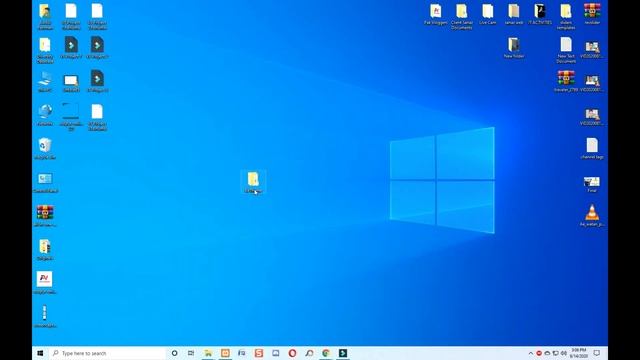640x360 pixels.
Task: Select the user folder with person picture
Action: point(45,16)
